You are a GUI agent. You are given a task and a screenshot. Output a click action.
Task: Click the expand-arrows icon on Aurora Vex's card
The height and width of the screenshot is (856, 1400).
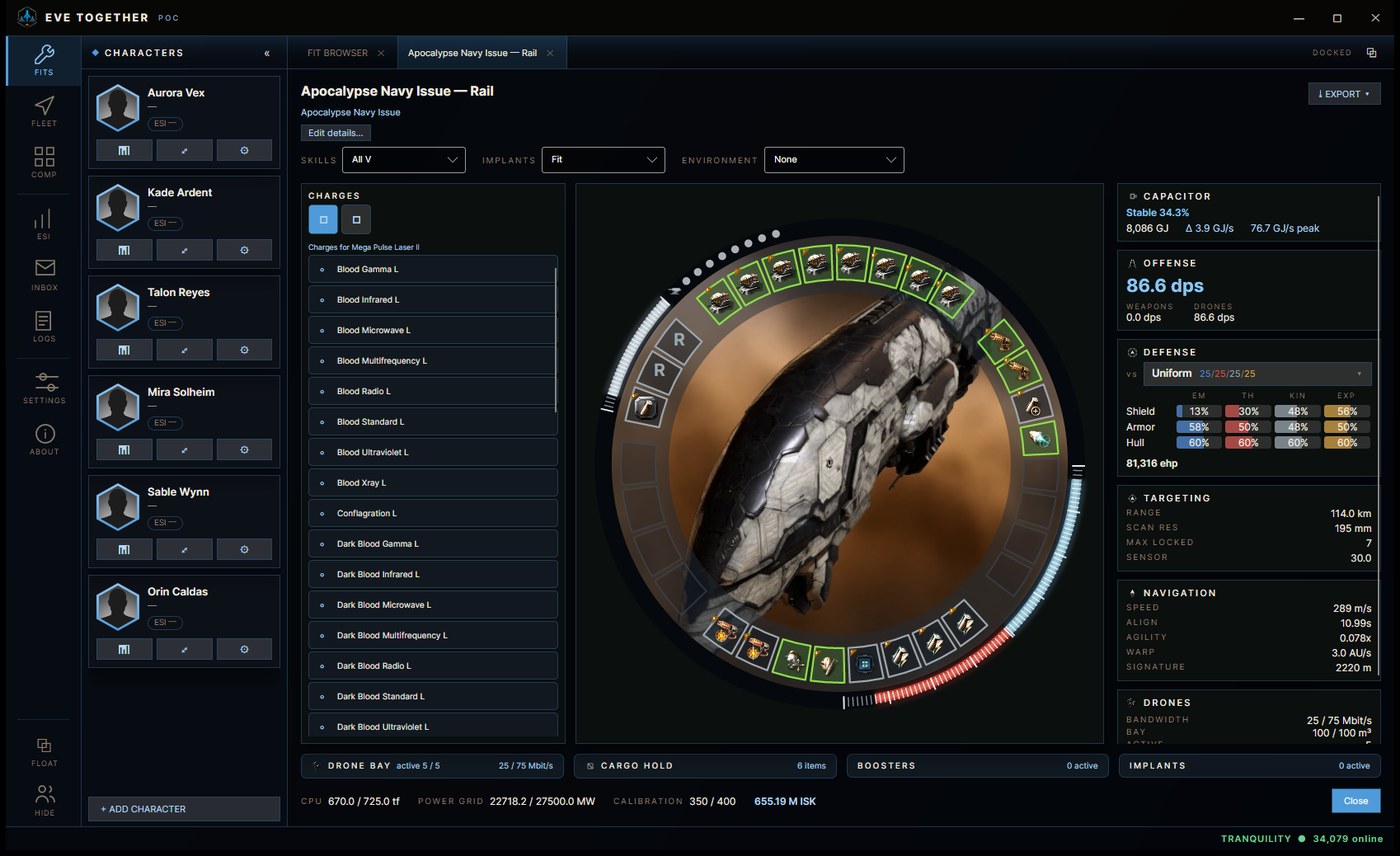(184, 150)
